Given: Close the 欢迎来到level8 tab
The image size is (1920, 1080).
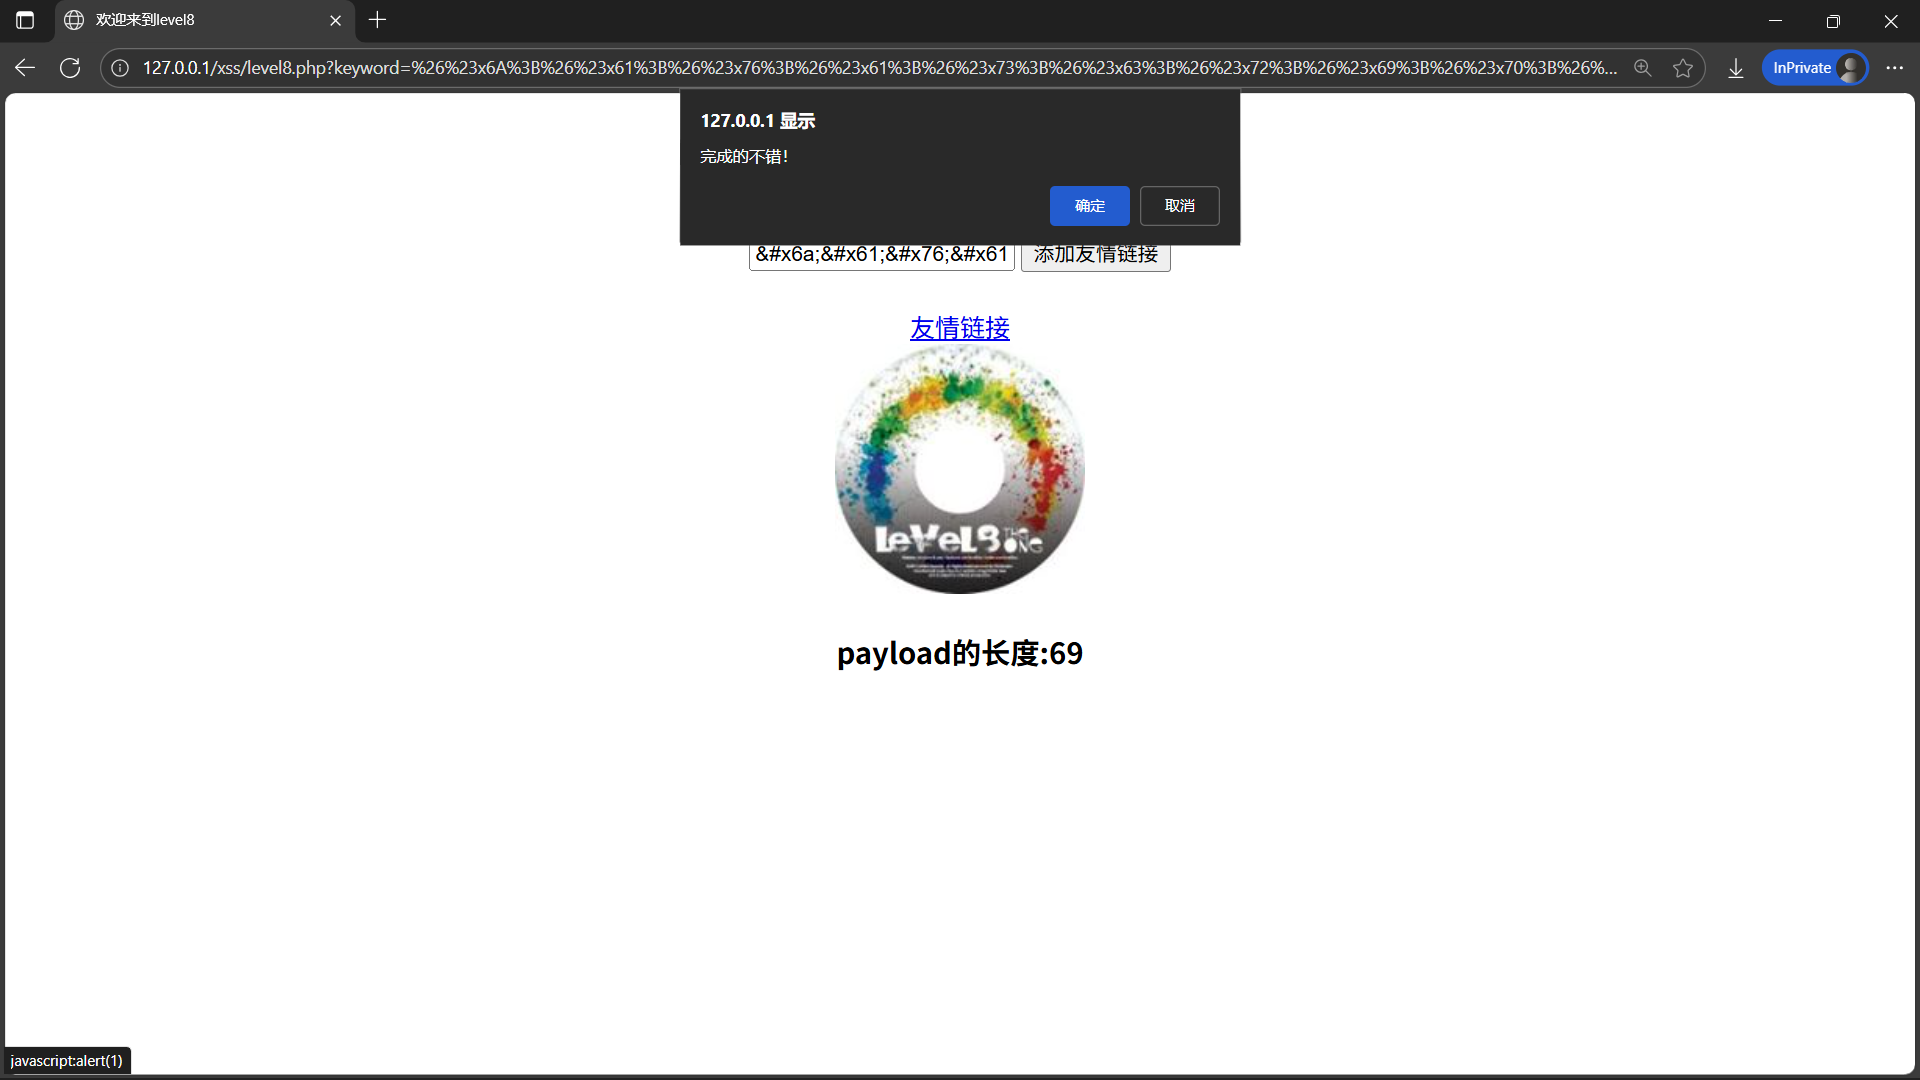Looking at the screenshot, I should [335, 20].
